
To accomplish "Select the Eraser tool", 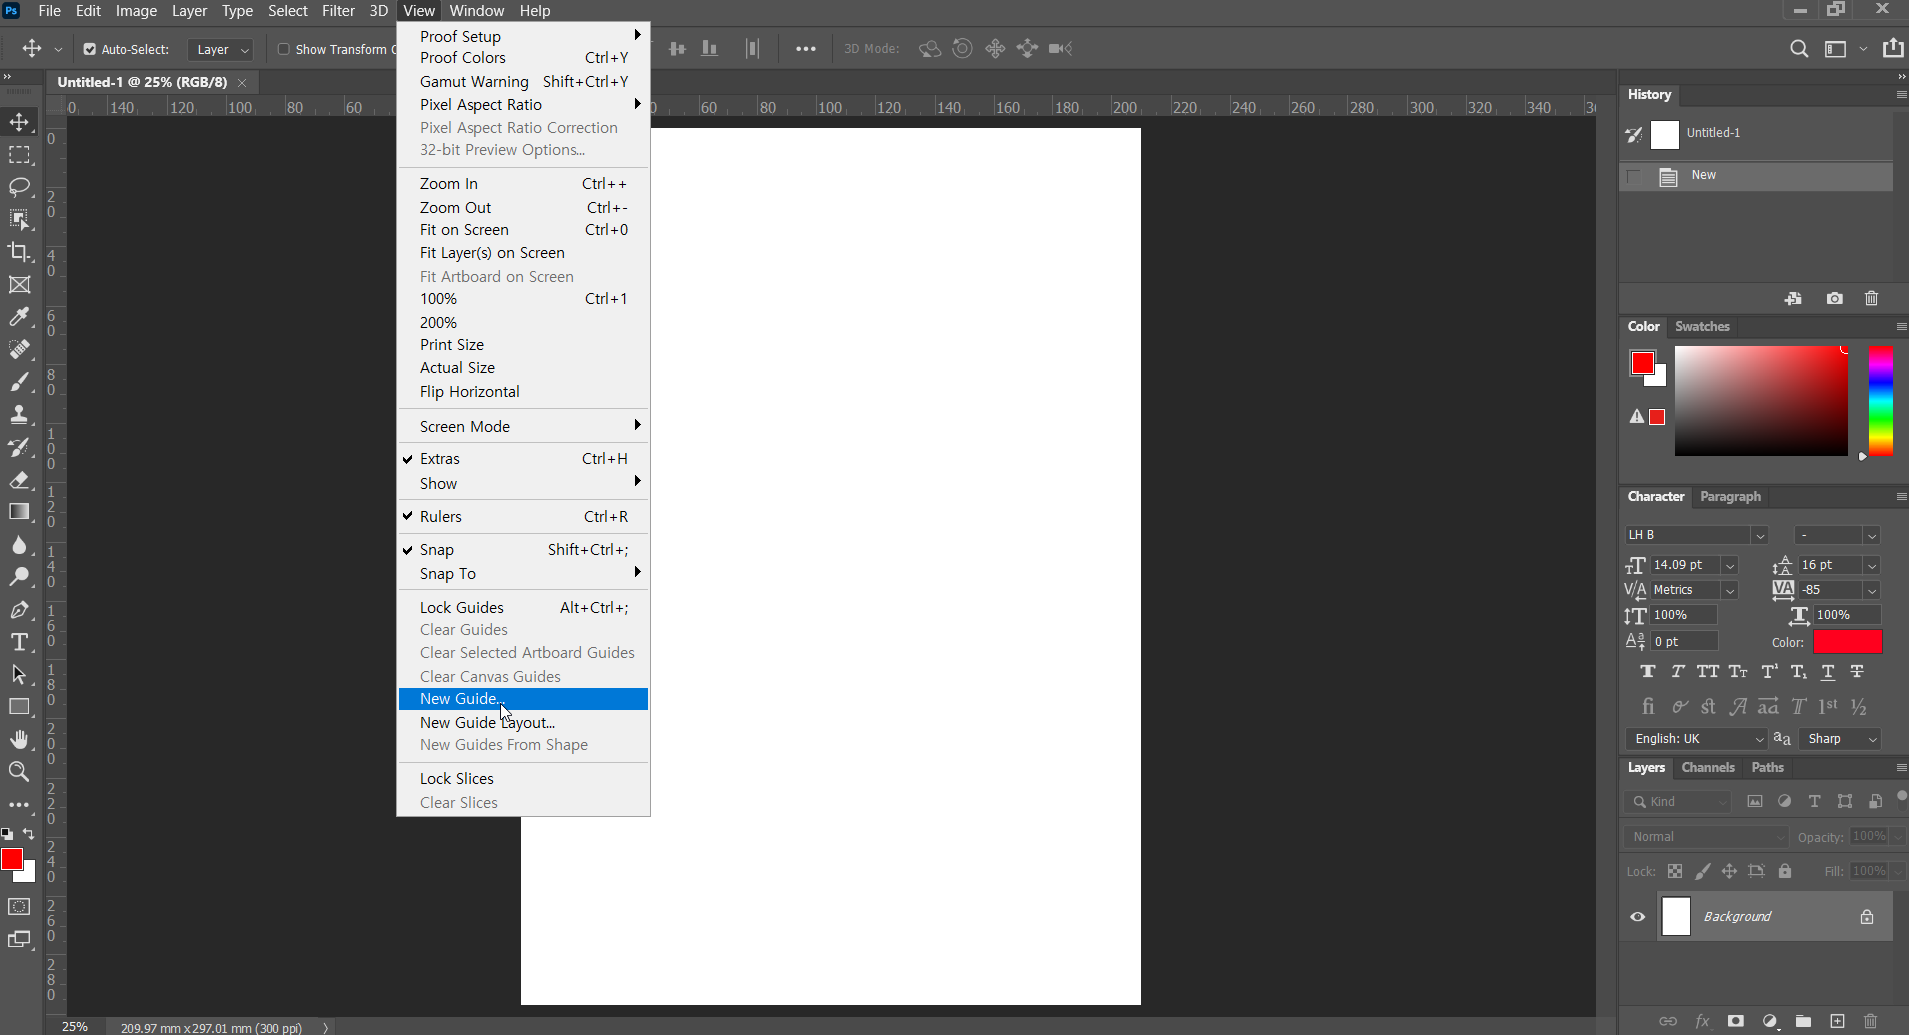I will pyautogui.click(x=19, y=479).
